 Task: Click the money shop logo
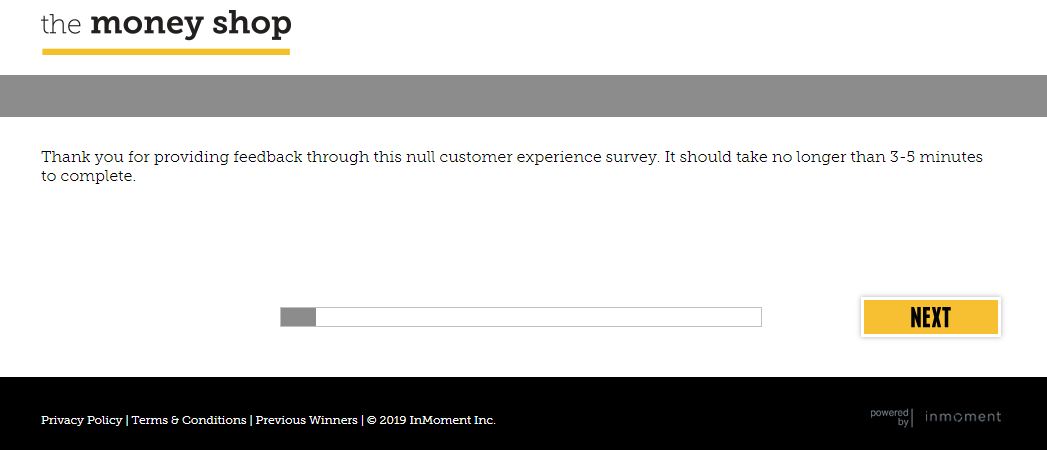[166, 24]
